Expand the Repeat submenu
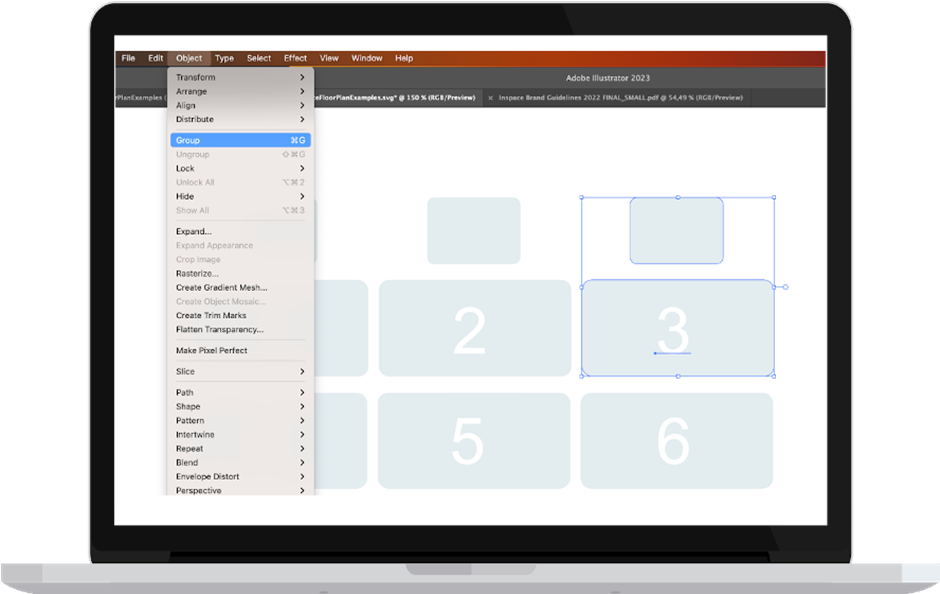This screenshot has width=940, height=594. click(240, 448)
